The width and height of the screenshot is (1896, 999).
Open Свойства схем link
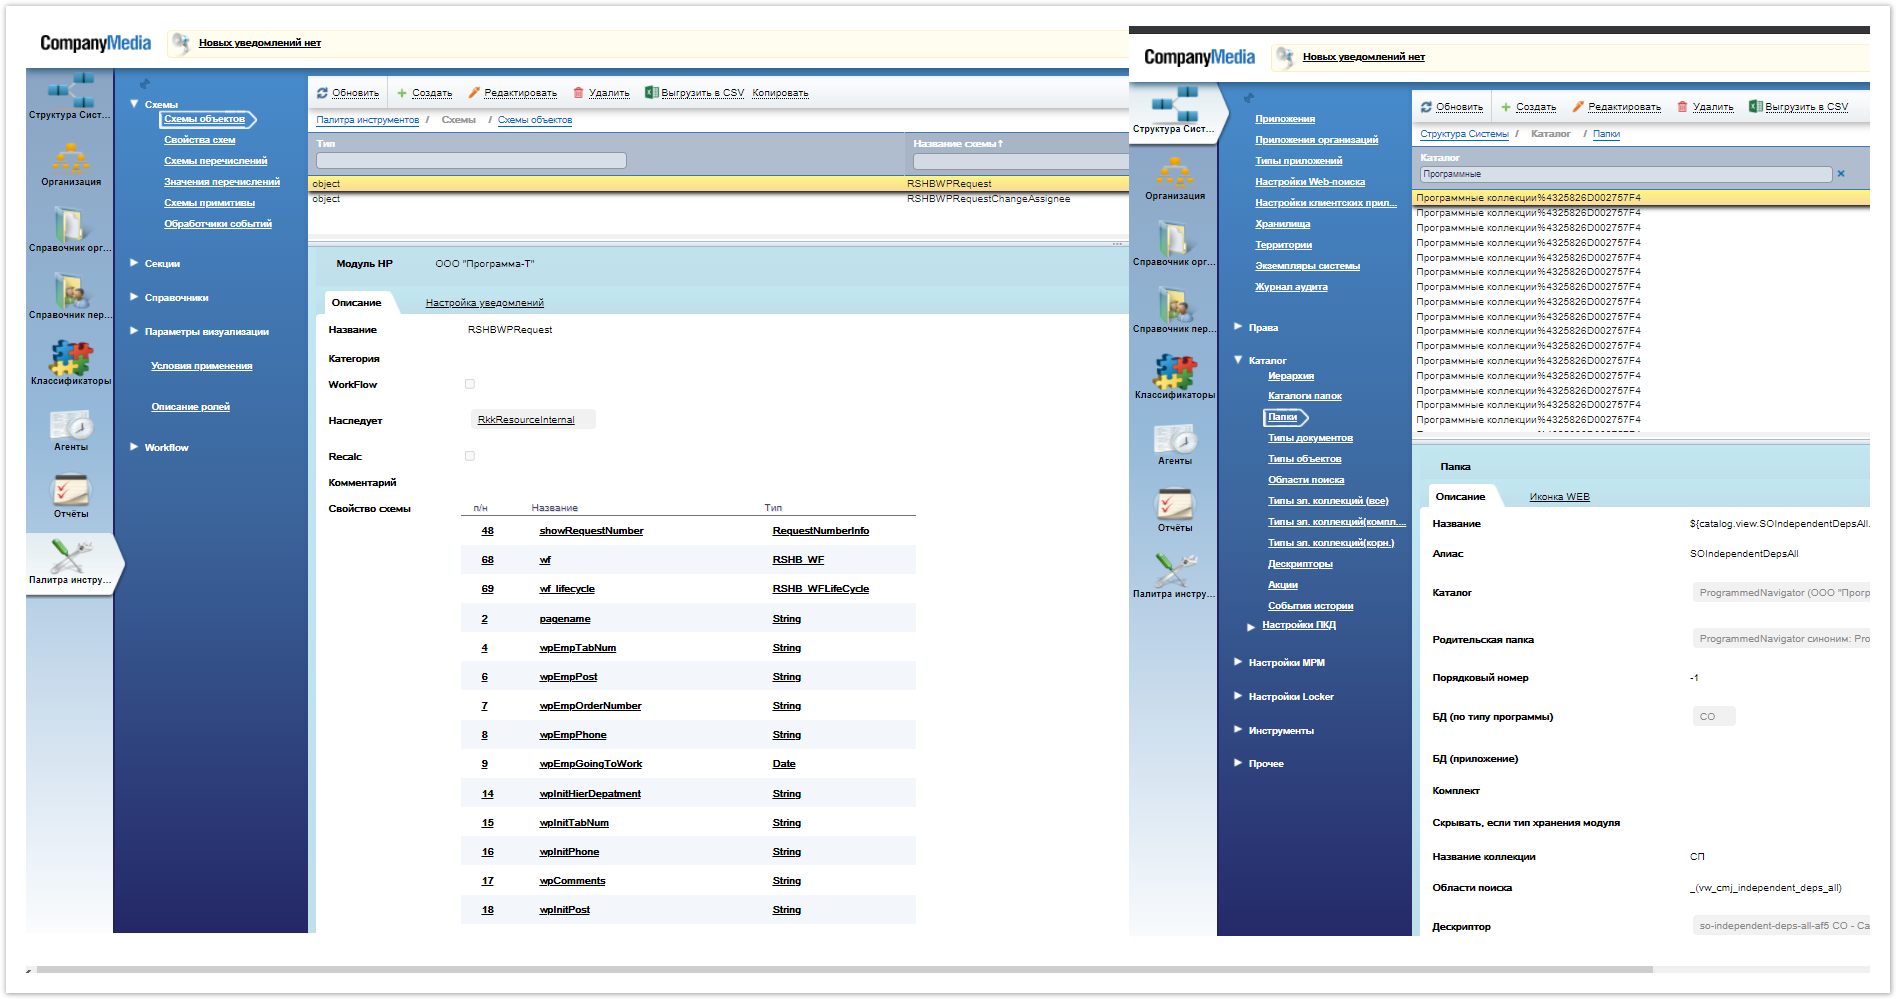coord(200,140)
